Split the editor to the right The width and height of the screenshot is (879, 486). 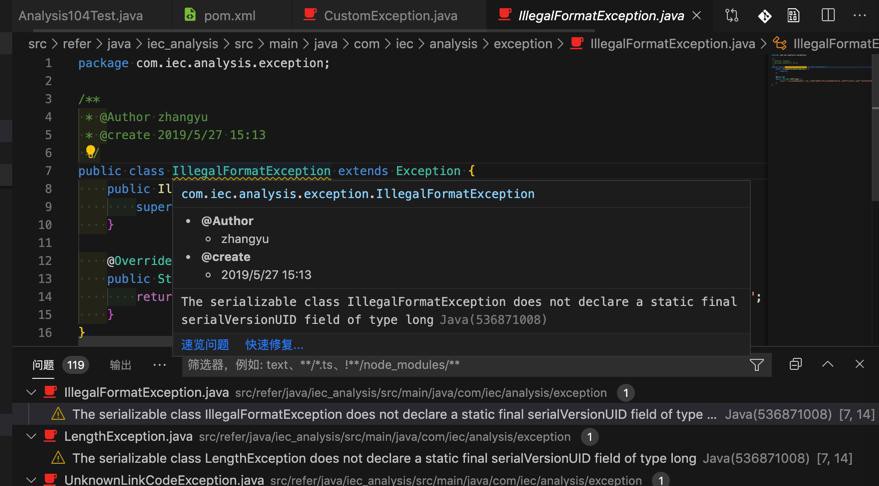pyautogui.click(x=828, y=16)
